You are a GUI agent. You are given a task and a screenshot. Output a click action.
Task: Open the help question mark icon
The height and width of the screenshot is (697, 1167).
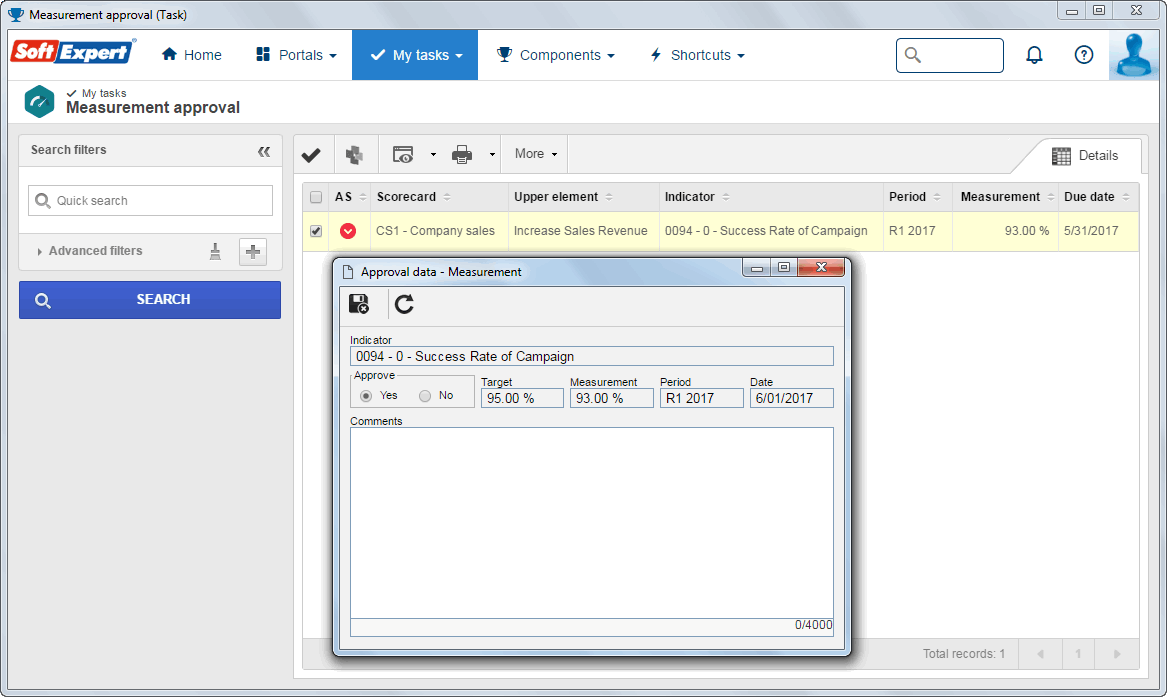(1084, 55)
